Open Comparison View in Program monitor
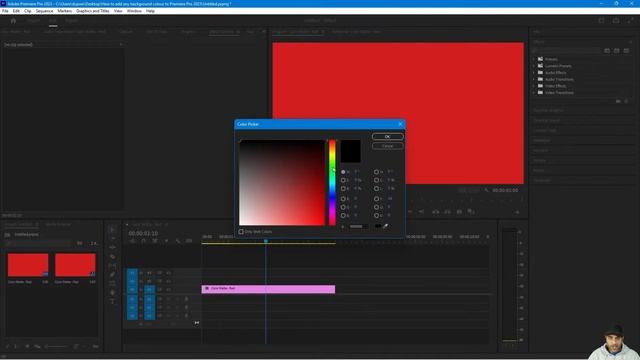Image resolution: width=640 pixels, height=360 pixels. [x=471, y=211]
